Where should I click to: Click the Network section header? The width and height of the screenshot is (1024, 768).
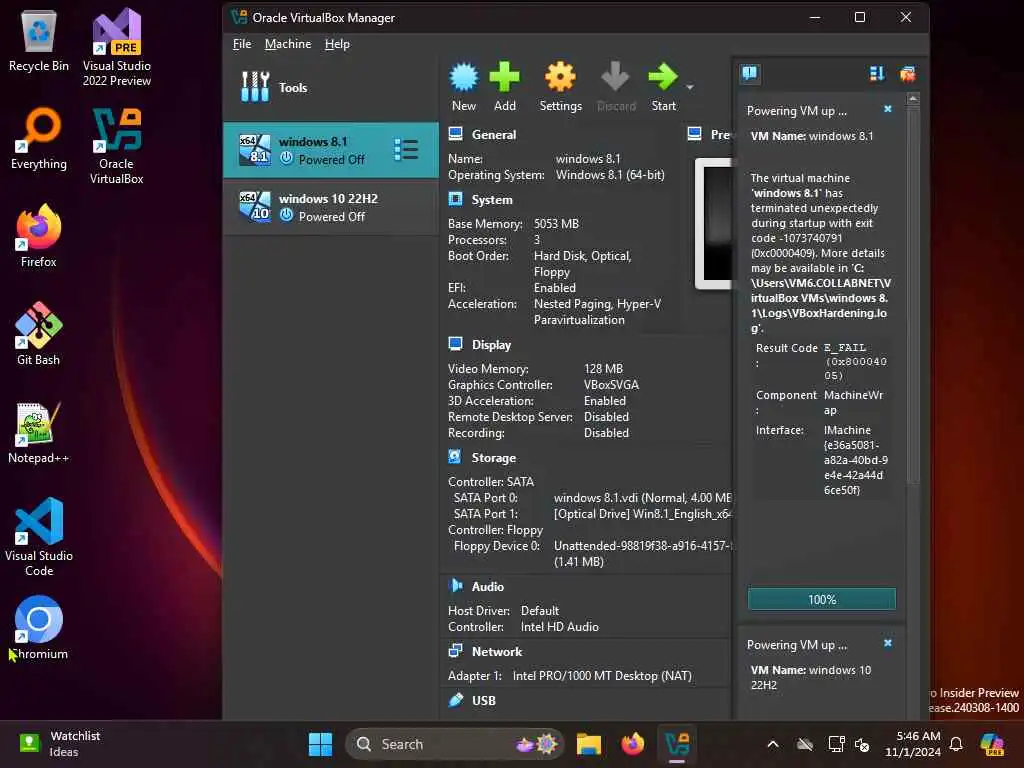(497, 652)
